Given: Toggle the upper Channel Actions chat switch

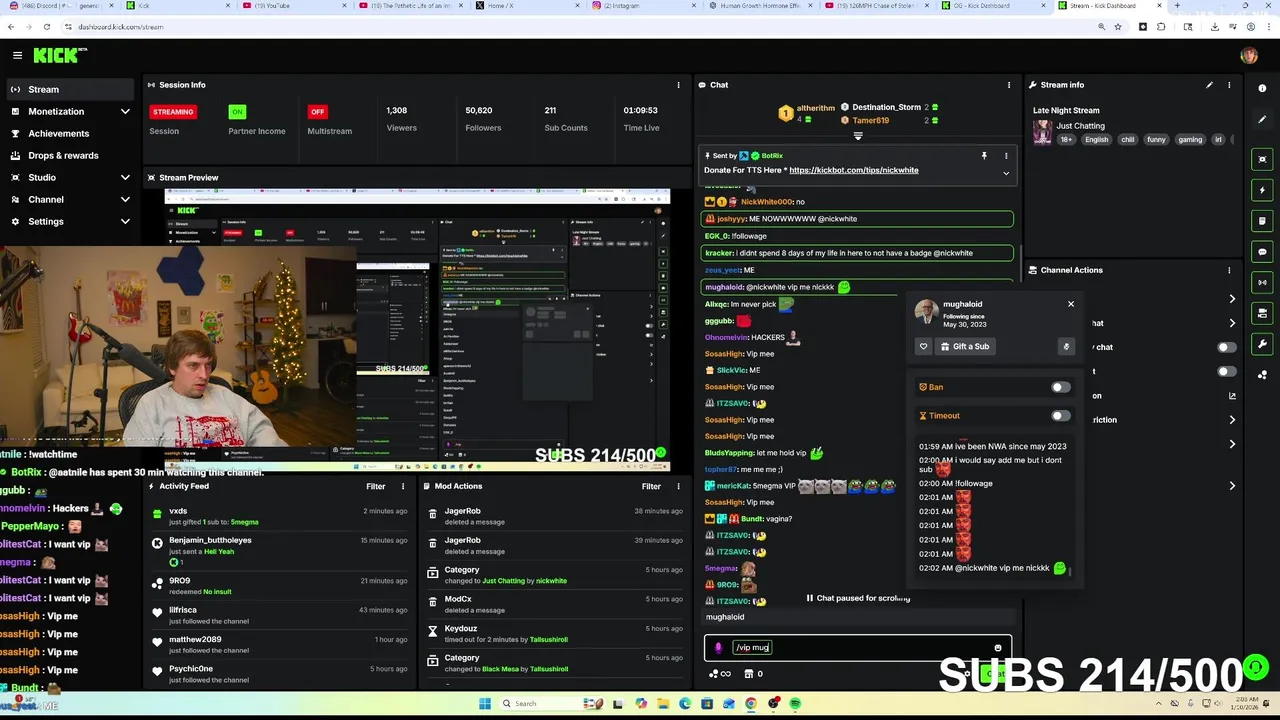Looking at the screenshot, I should pos(1226,347).
